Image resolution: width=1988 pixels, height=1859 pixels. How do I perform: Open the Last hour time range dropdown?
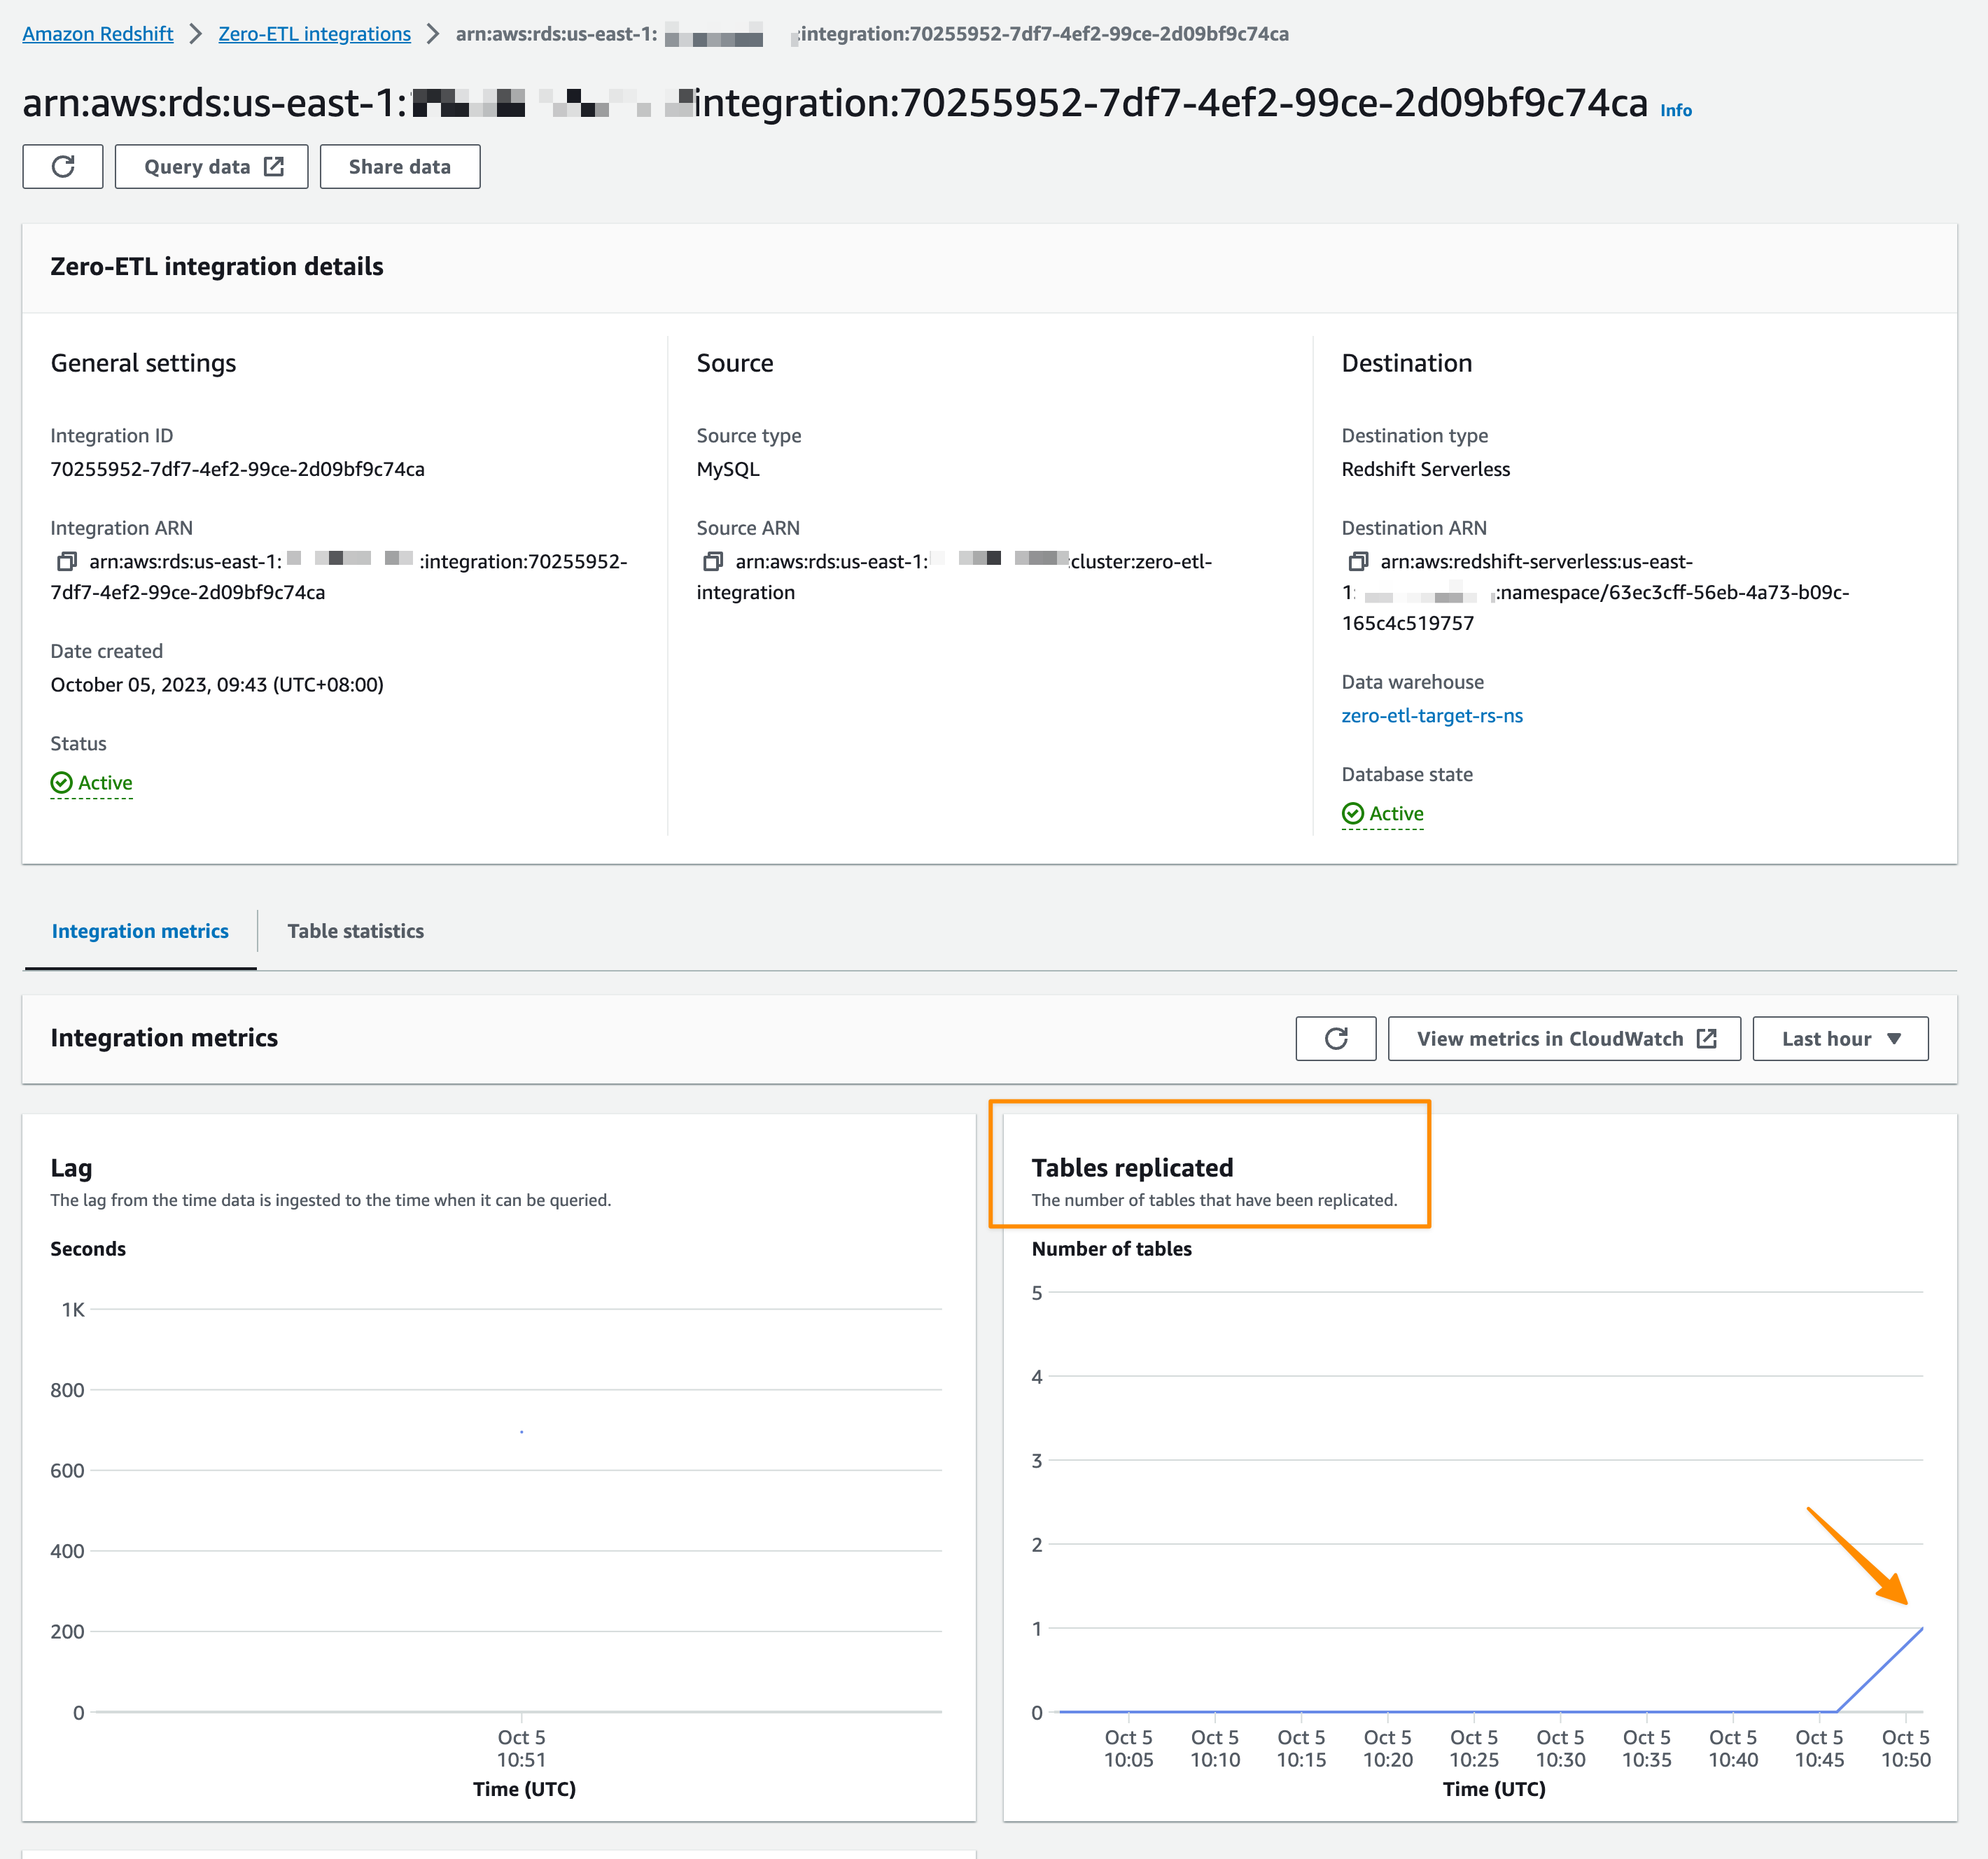[x=1839, y=1038]
